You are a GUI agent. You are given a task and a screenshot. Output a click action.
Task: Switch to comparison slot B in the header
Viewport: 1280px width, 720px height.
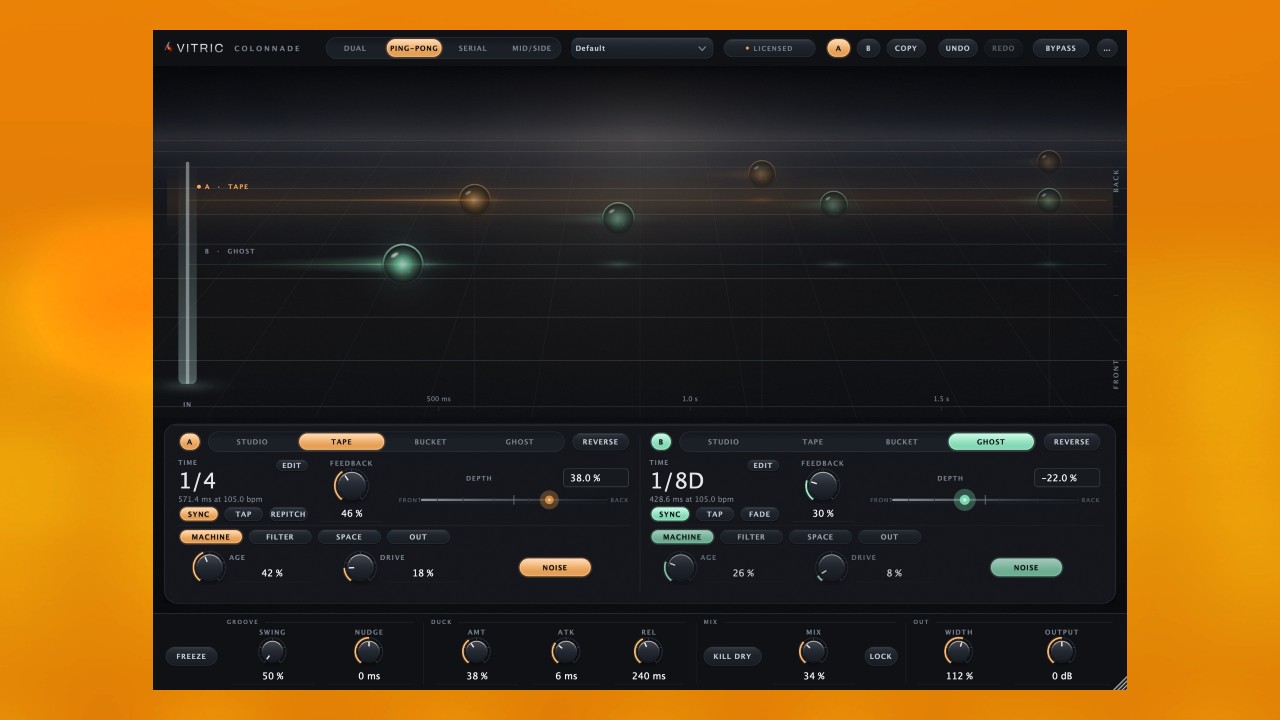868,48
